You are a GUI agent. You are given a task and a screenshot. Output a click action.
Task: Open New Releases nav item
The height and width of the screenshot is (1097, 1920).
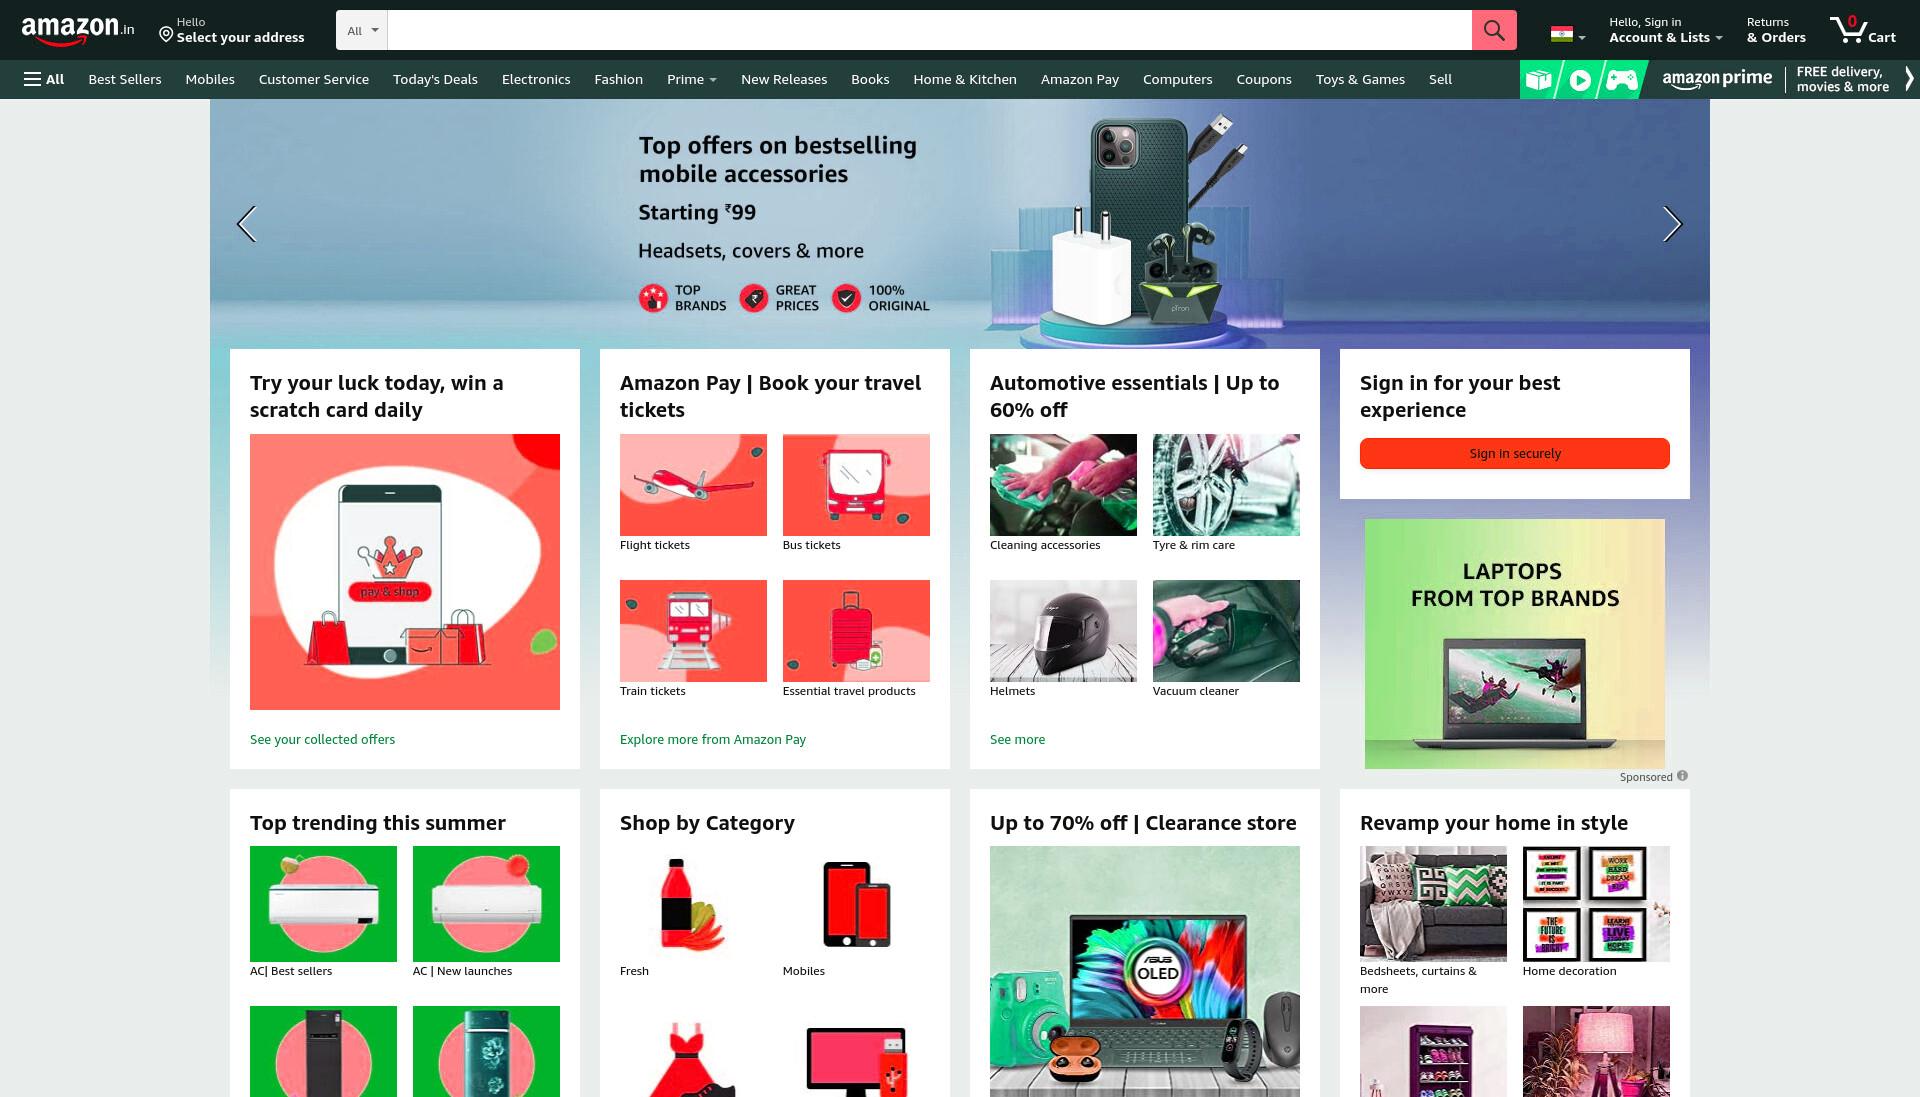(784, 79)
